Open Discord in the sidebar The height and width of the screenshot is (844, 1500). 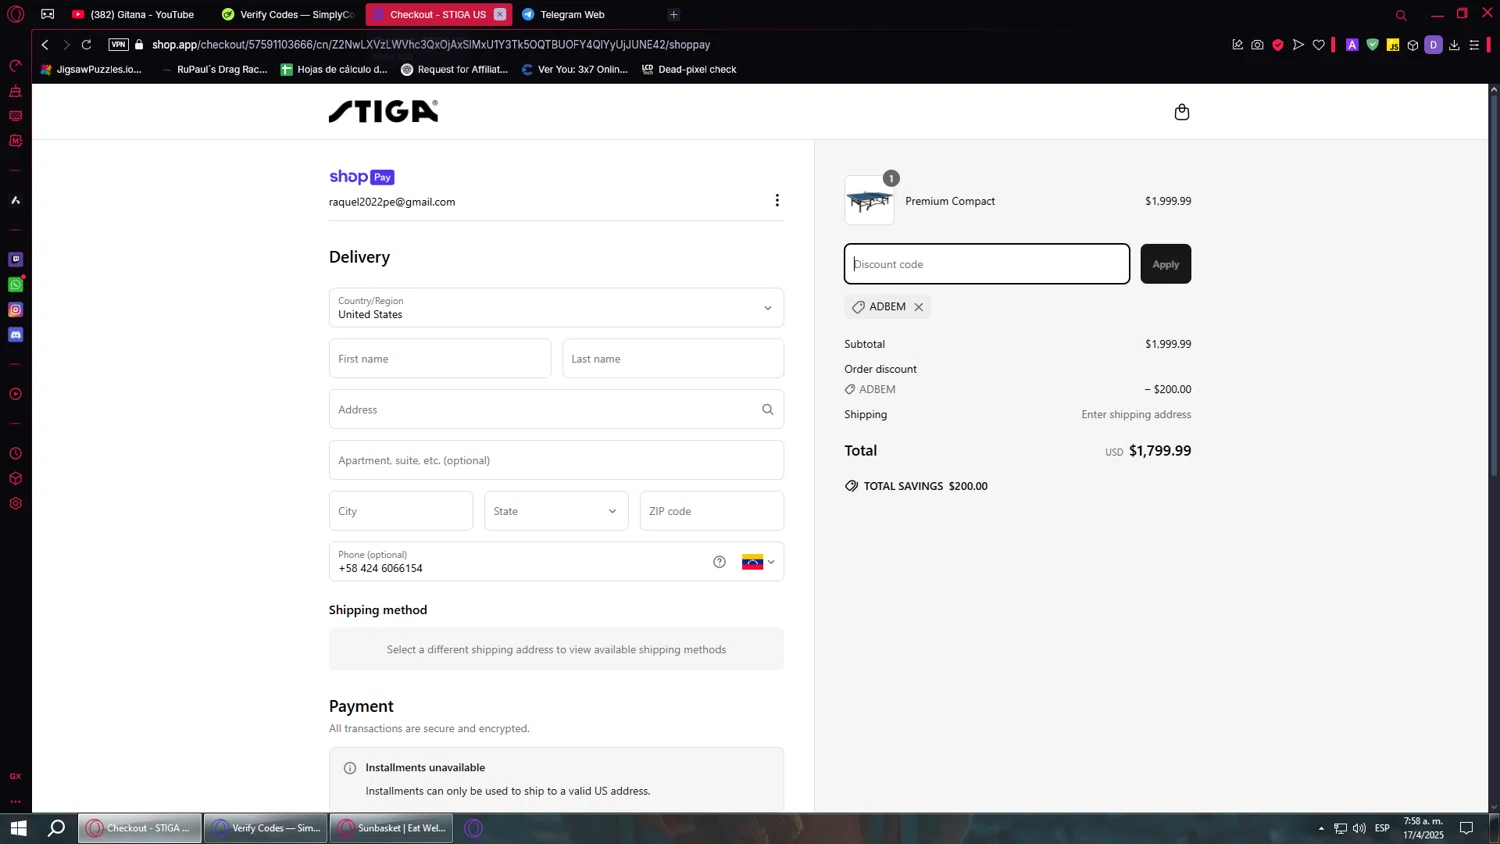click(15, 335)
